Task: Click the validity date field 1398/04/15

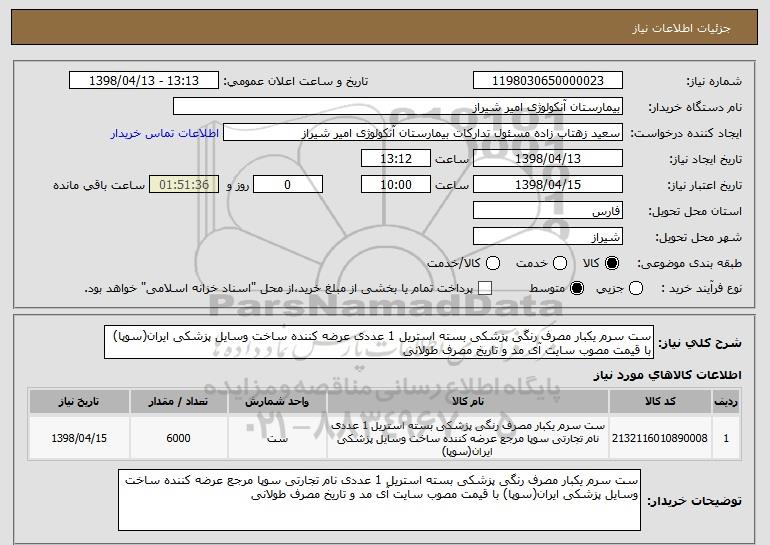Action: point(548,185)
